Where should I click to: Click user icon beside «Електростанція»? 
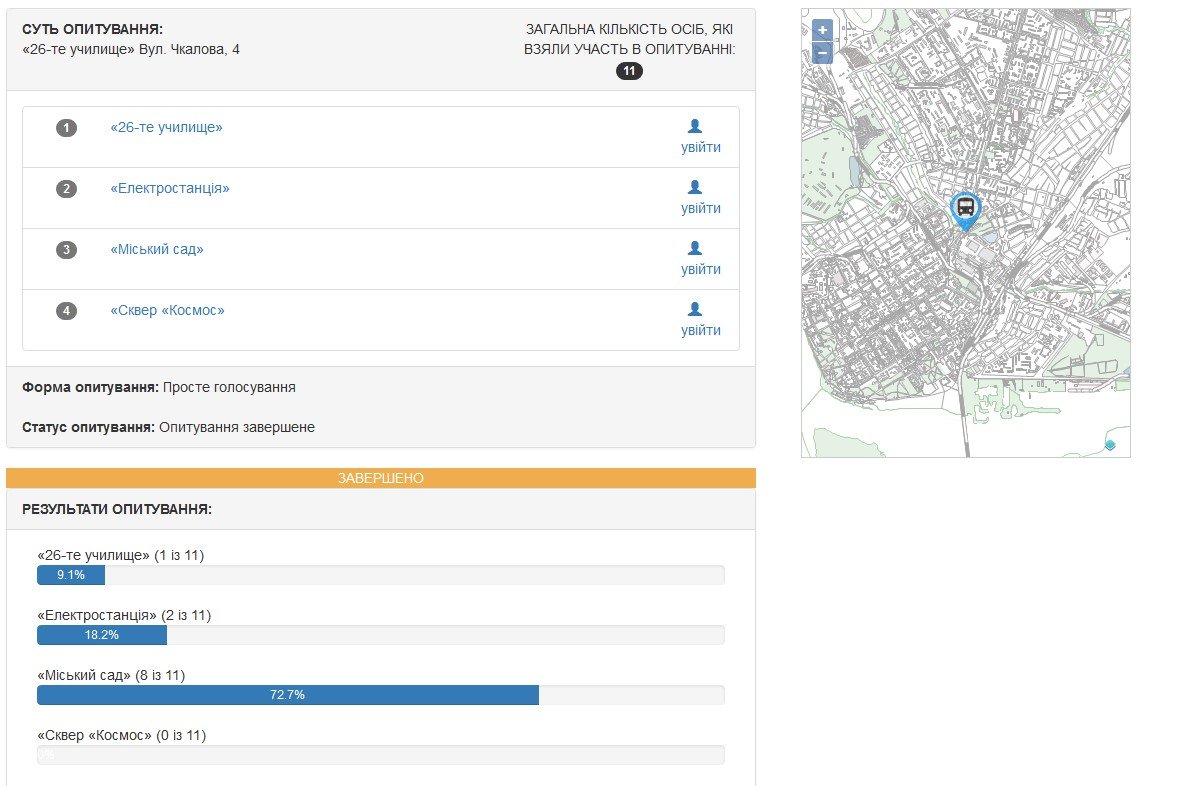(x=695, y=187)
